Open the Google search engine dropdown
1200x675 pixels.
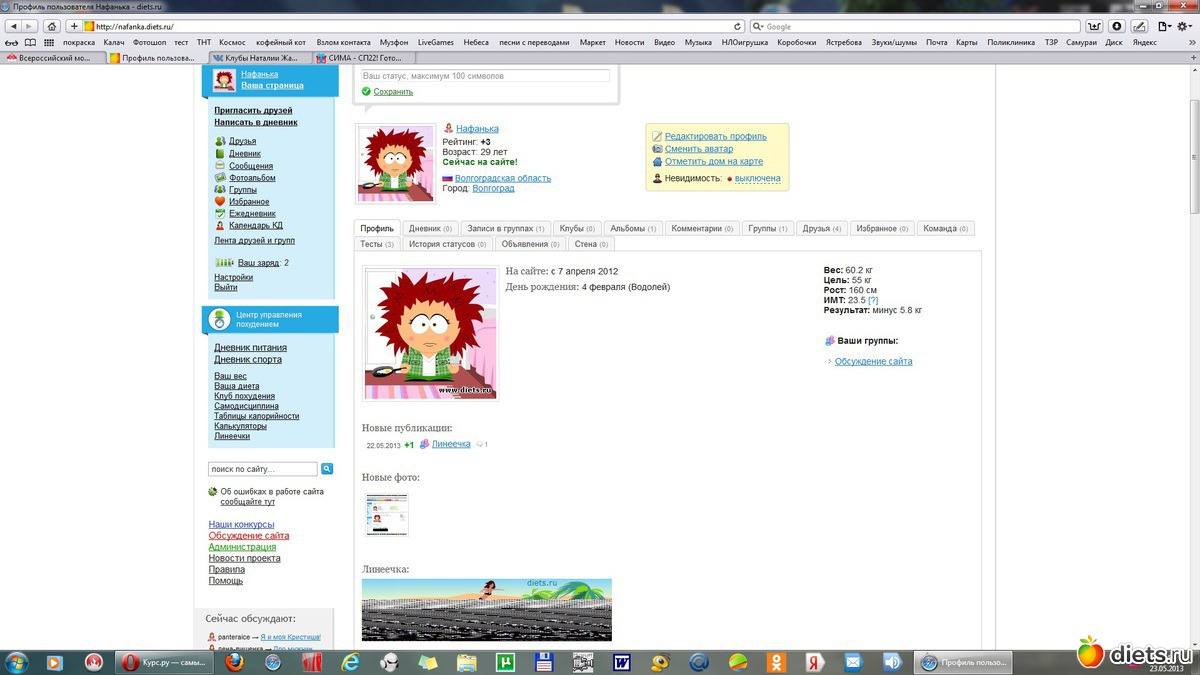click(757, 26)
